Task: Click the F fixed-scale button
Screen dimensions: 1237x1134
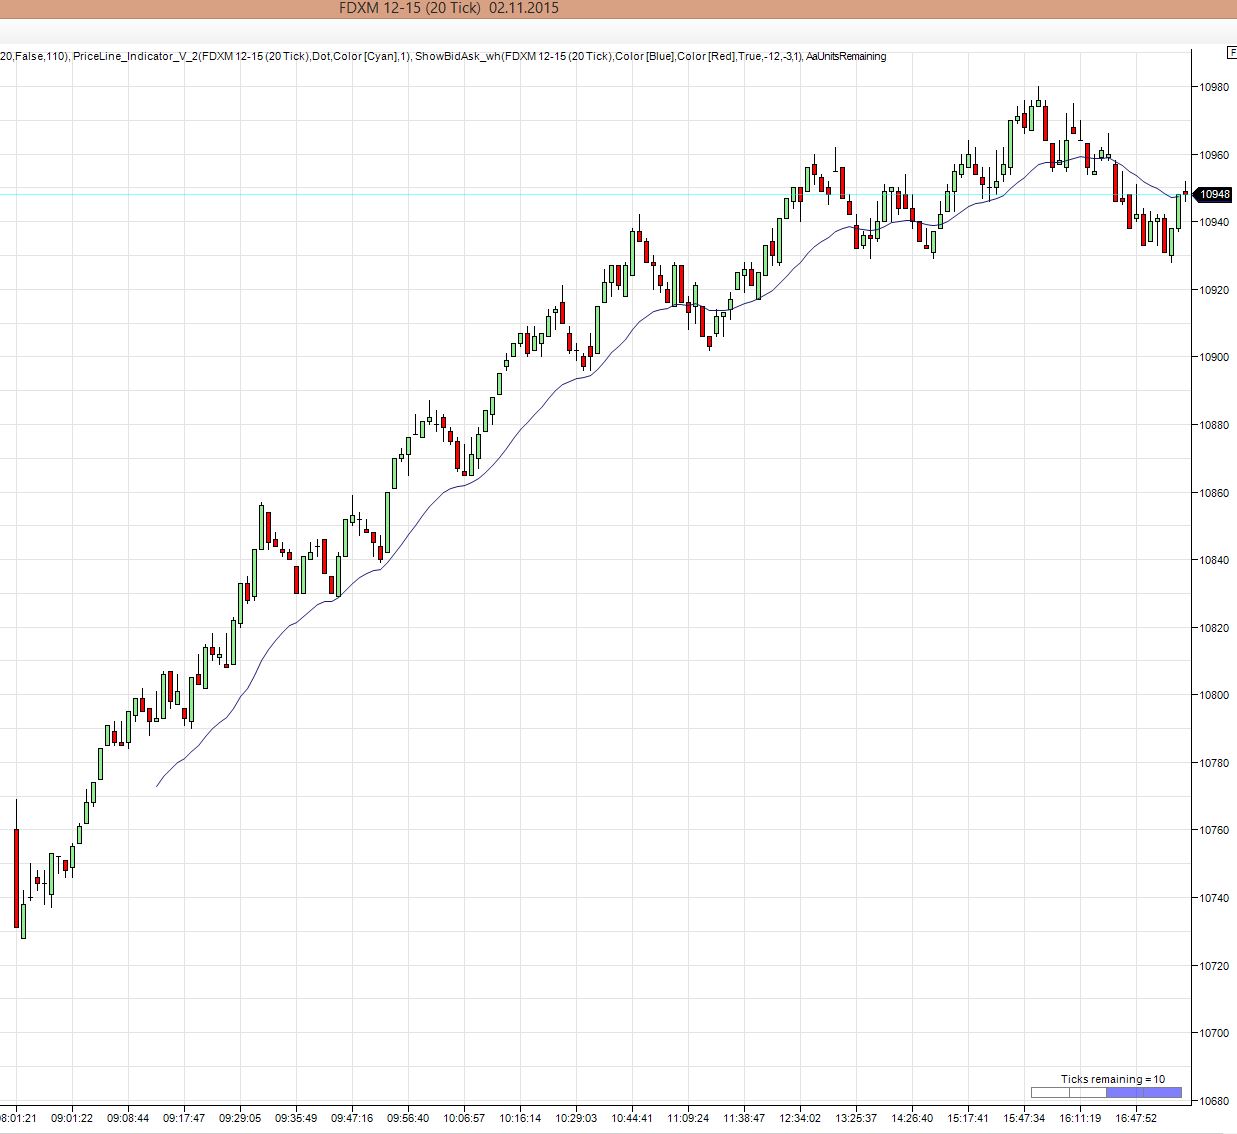Action: click(x=1232, y=51)
